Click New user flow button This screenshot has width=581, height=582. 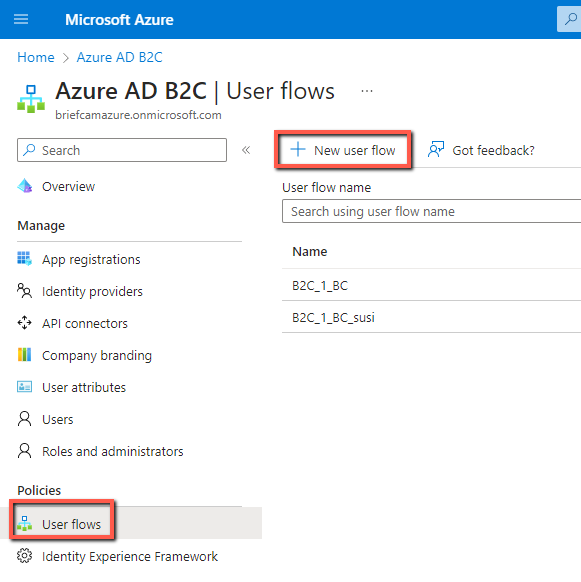pyautogui.click(x=343, y=150)
